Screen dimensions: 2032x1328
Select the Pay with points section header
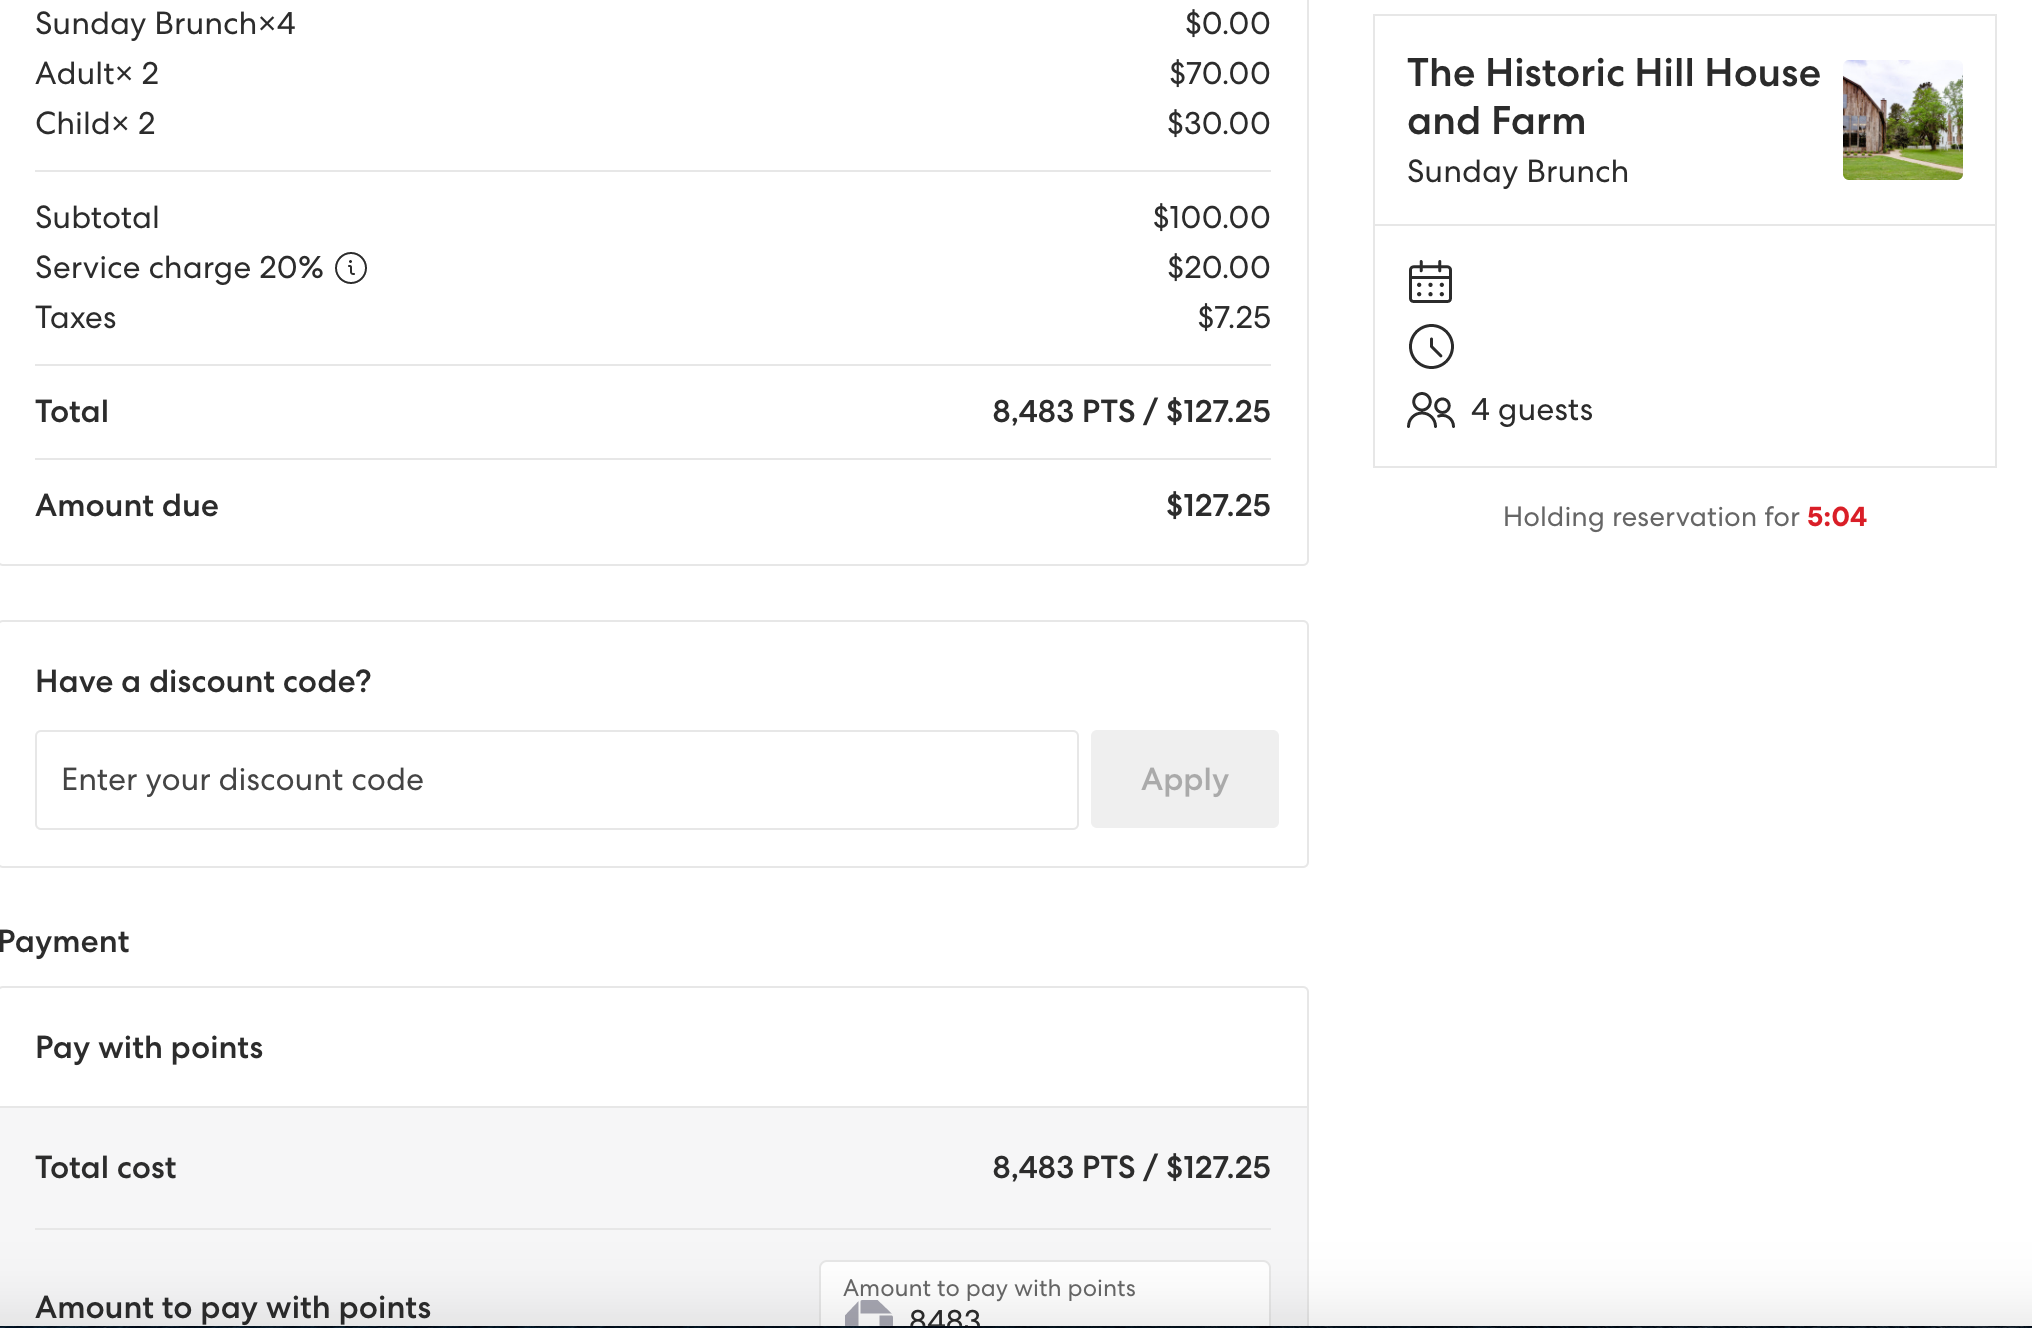coord(149,1047)
